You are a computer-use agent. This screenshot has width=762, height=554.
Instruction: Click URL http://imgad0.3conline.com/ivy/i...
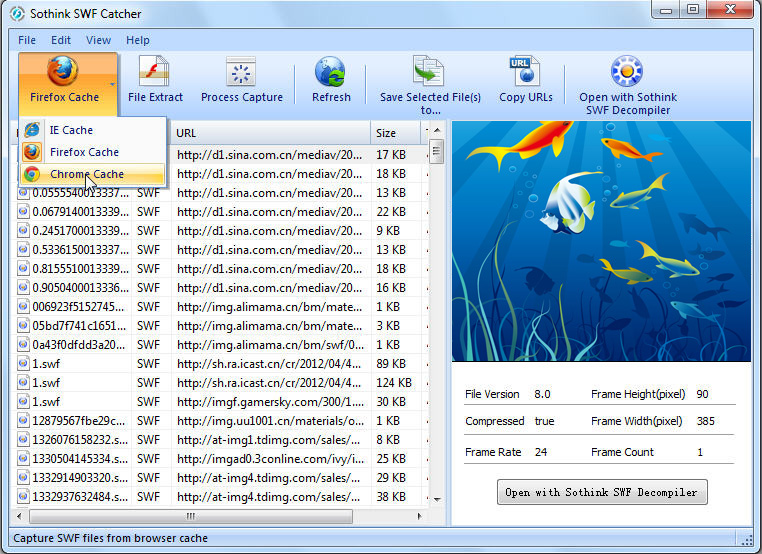click(x=270, y=459)
